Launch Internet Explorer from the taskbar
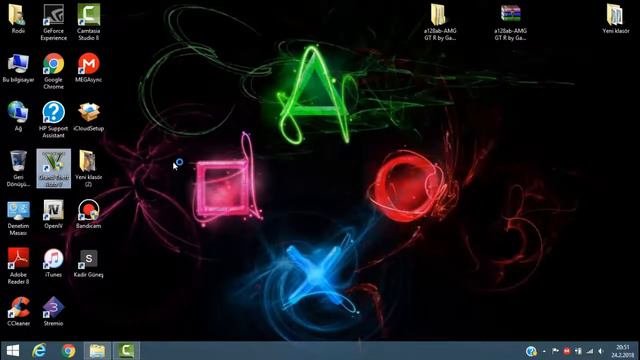Image resolution: width=640 pixels, height=360 pixels. 39,351
